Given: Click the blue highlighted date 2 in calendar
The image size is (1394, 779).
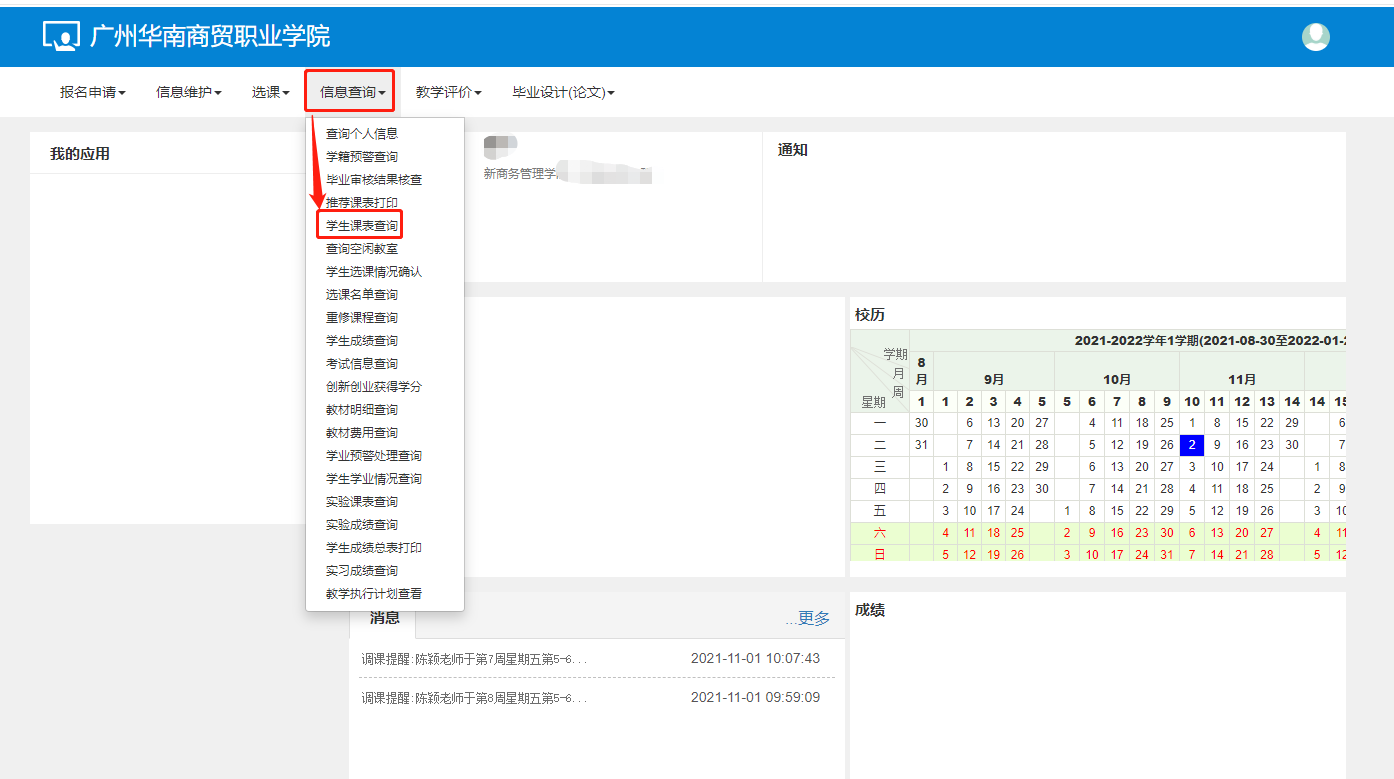Looking at the screenshot, I should (x=1192, y=445).
